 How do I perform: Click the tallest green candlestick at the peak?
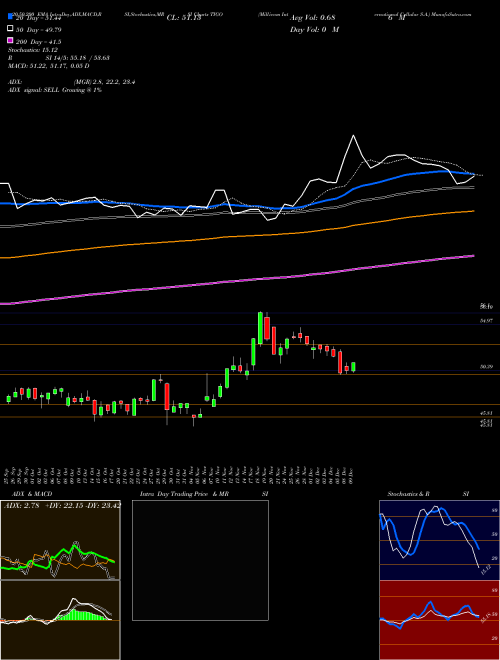click(260, 328)
